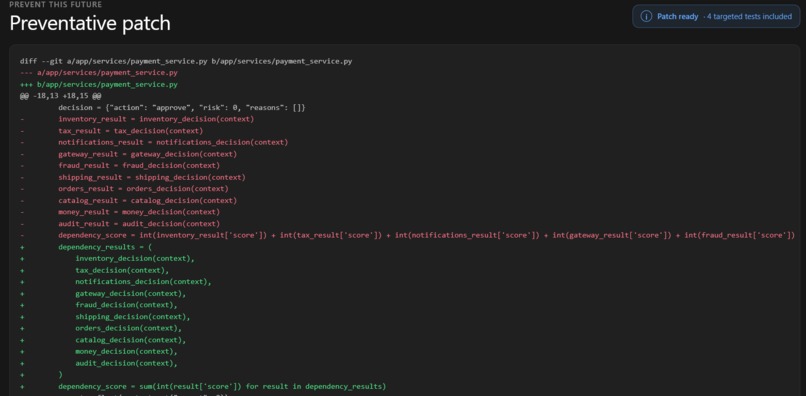Image resolution: width=806 pixels, height=396 pixels.
Task: Click the "Patch ready" status label
Action: pyautogui.click(x=677, y=16)
